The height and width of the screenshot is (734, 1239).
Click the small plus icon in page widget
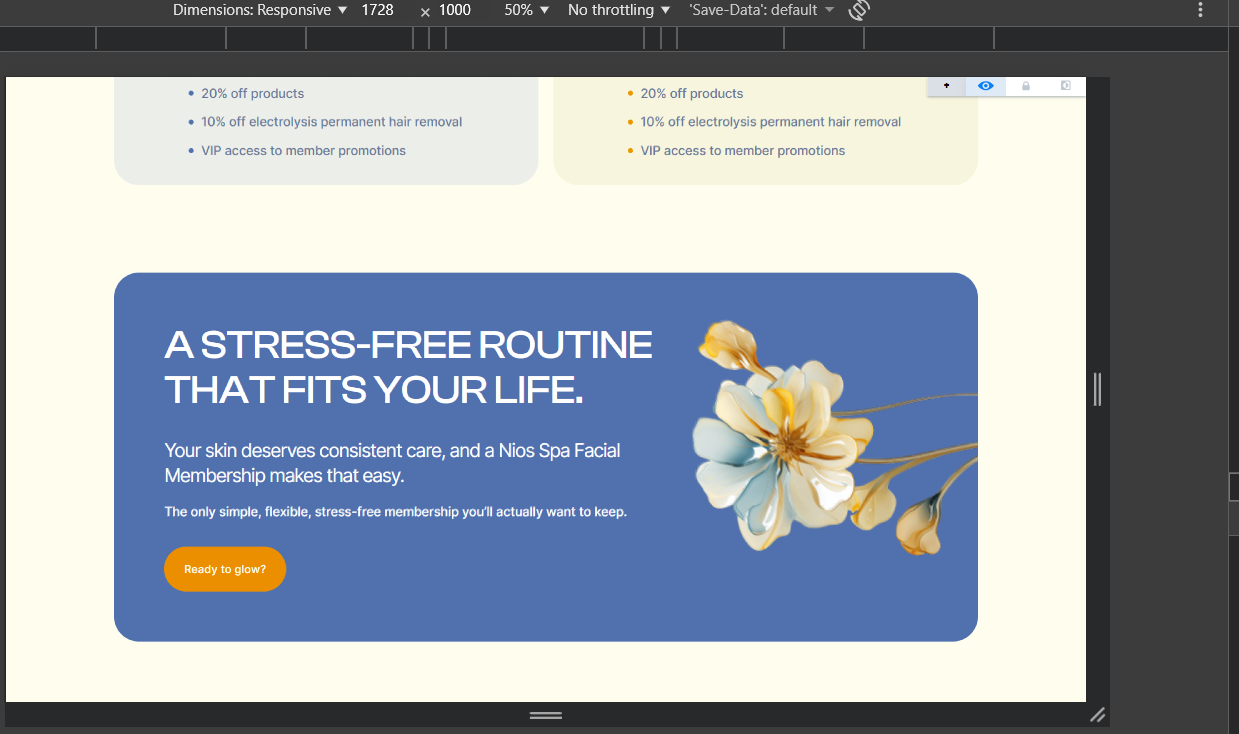tap(946, 86)
